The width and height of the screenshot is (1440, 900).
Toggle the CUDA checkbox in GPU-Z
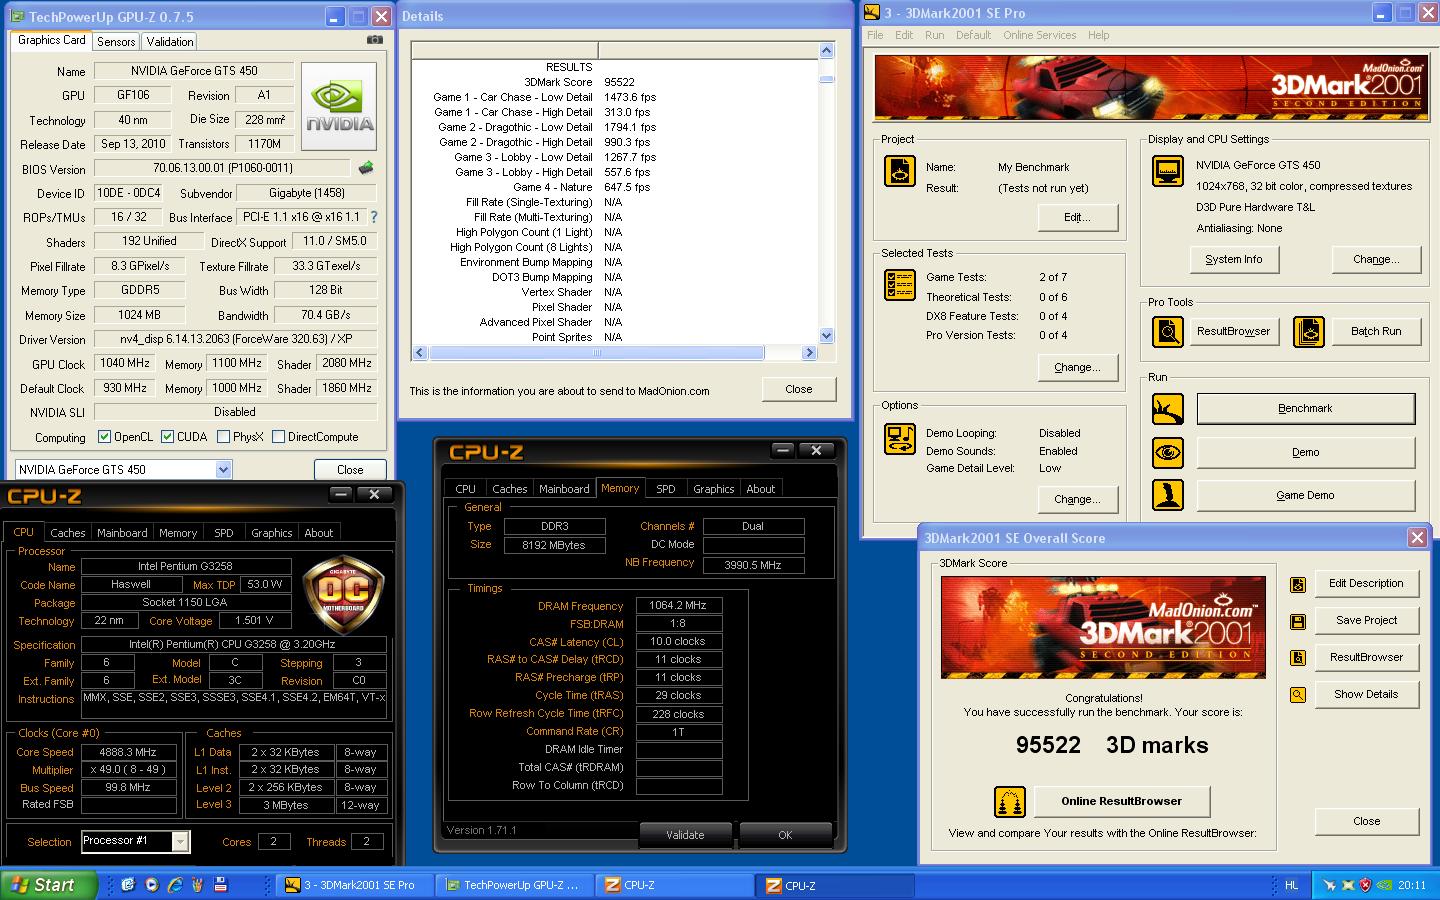pos(168,437)
